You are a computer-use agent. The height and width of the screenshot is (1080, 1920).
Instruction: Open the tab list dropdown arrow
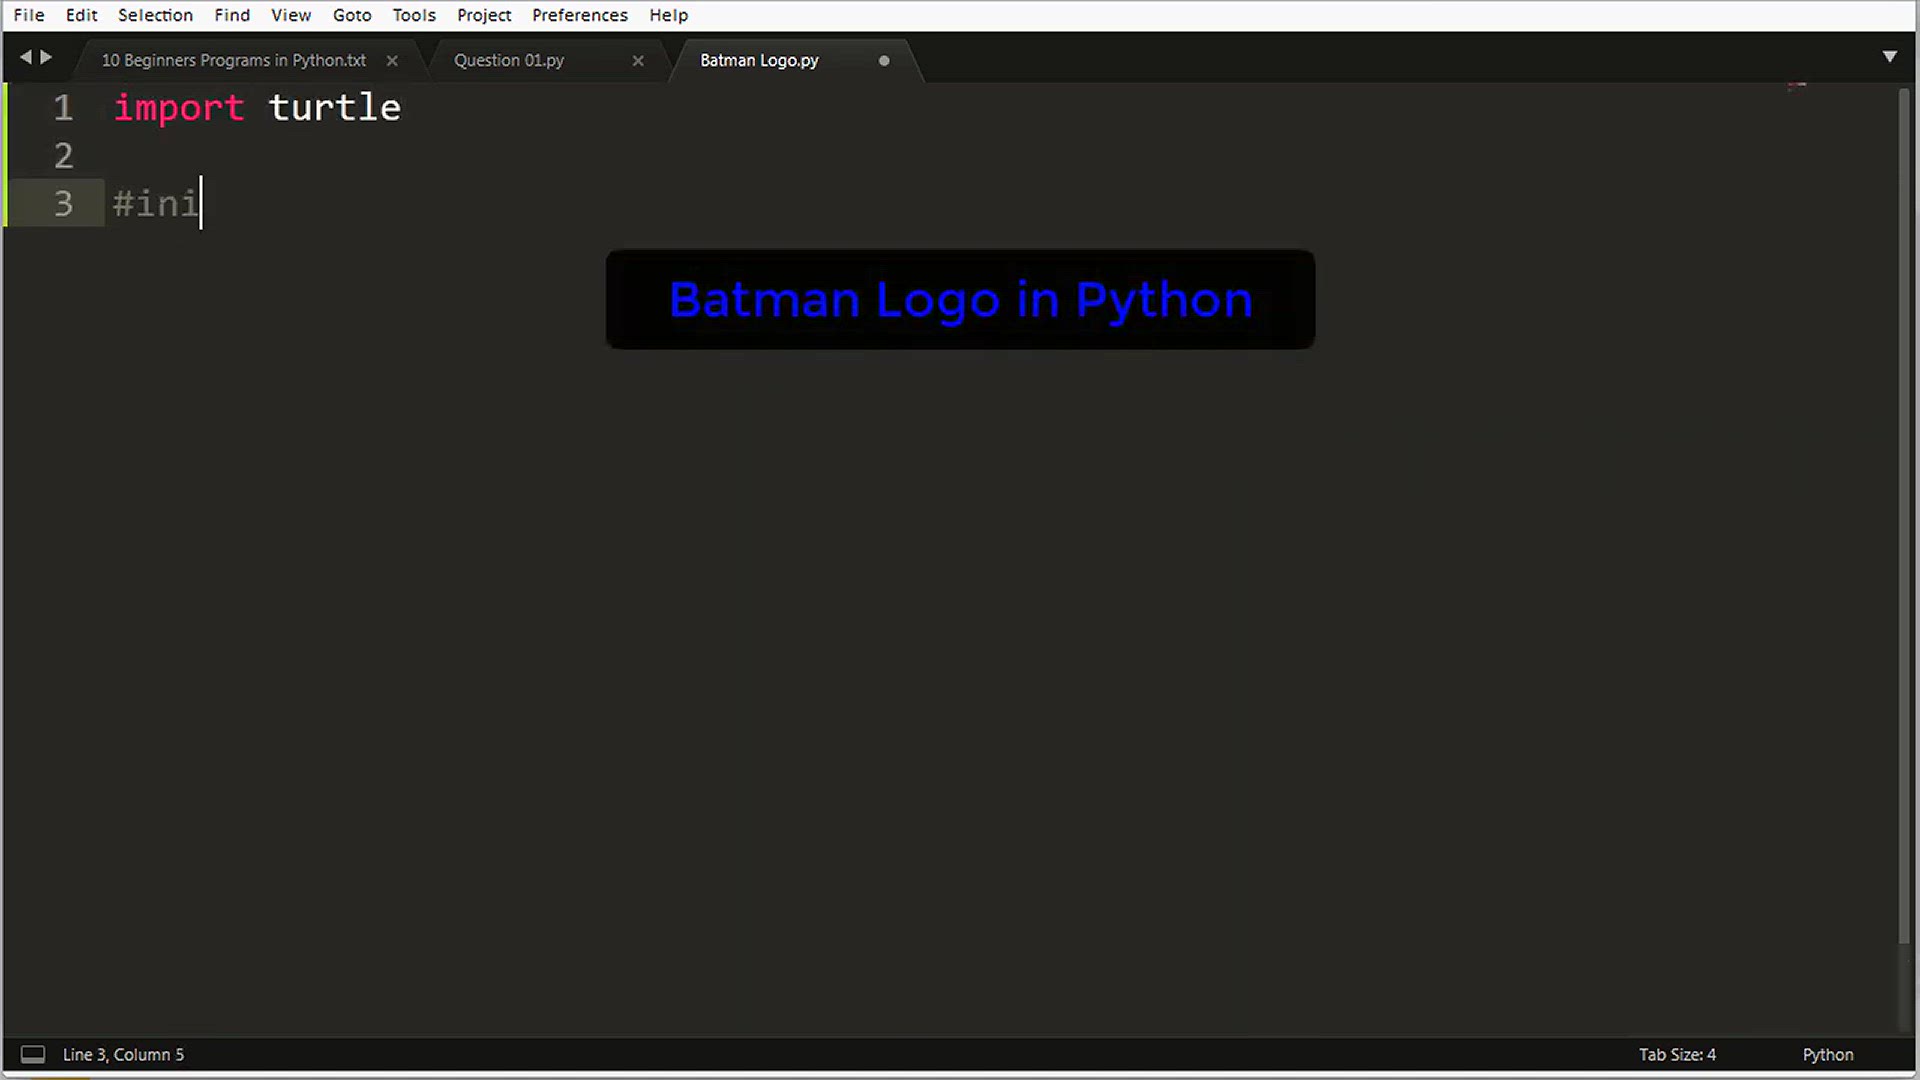point(1890,57)
